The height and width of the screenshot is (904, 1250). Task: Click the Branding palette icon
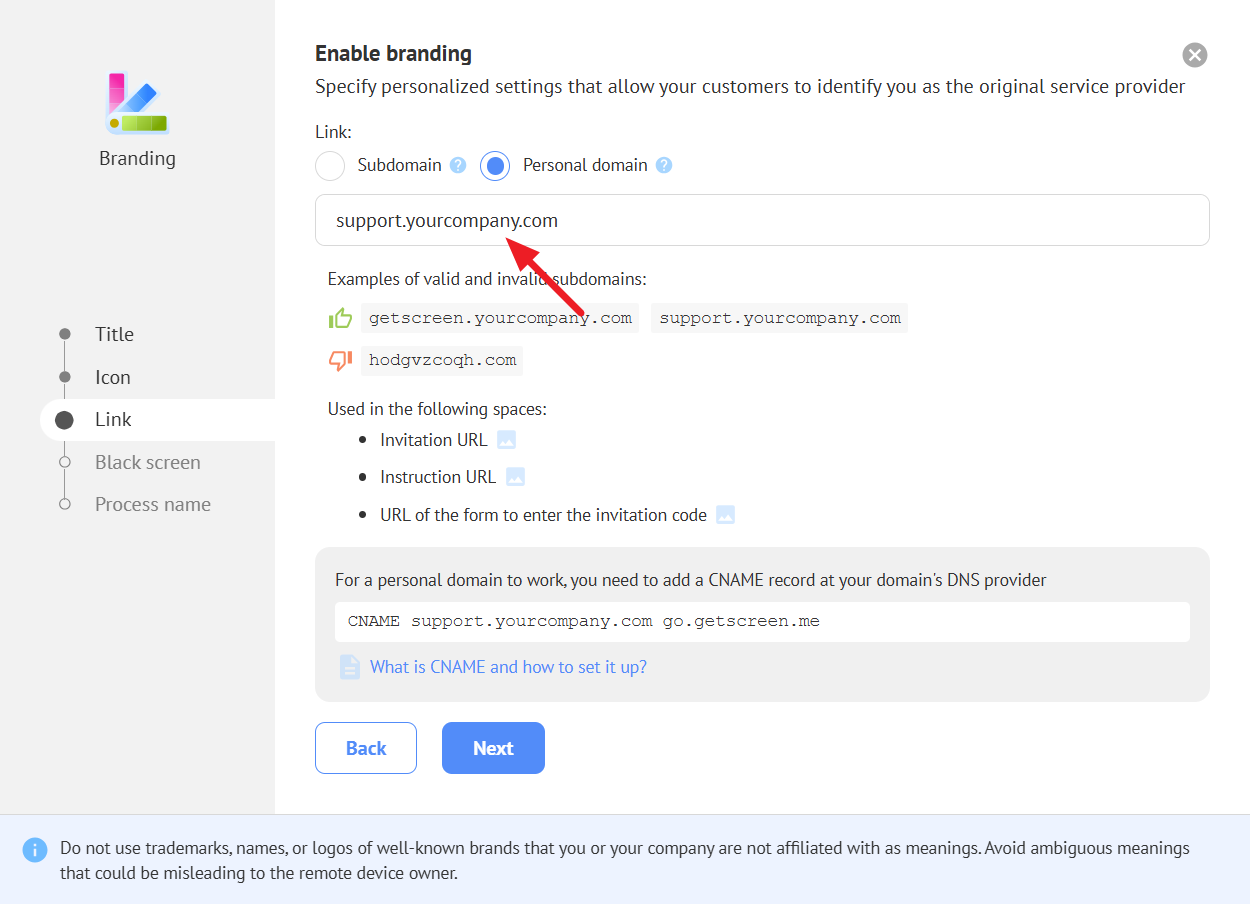point(137,103)
